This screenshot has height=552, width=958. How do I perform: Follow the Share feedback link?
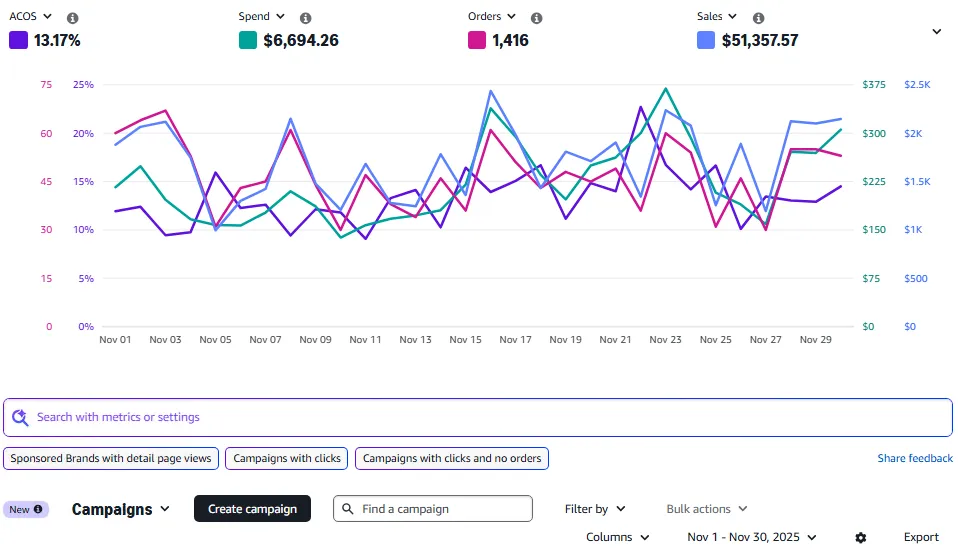pyautogui.click(x=914, y=458)
